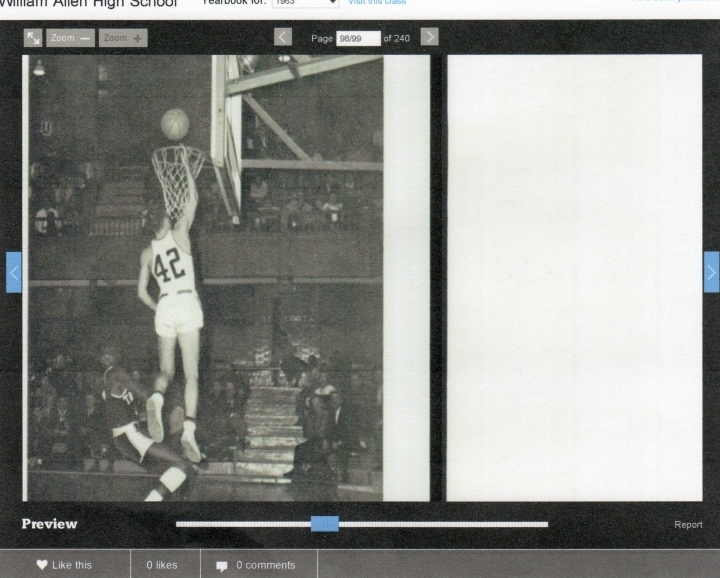Open the yearbook year dropdown

305,3
